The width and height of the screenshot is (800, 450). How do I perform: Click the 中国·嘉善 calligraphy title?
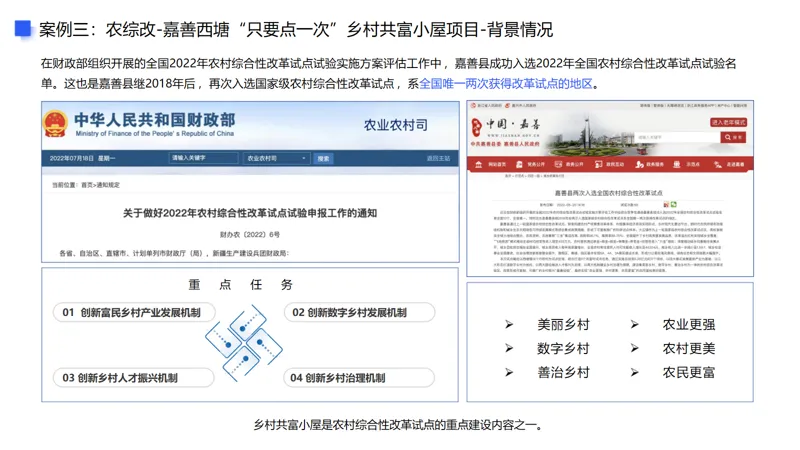(512, 124)
